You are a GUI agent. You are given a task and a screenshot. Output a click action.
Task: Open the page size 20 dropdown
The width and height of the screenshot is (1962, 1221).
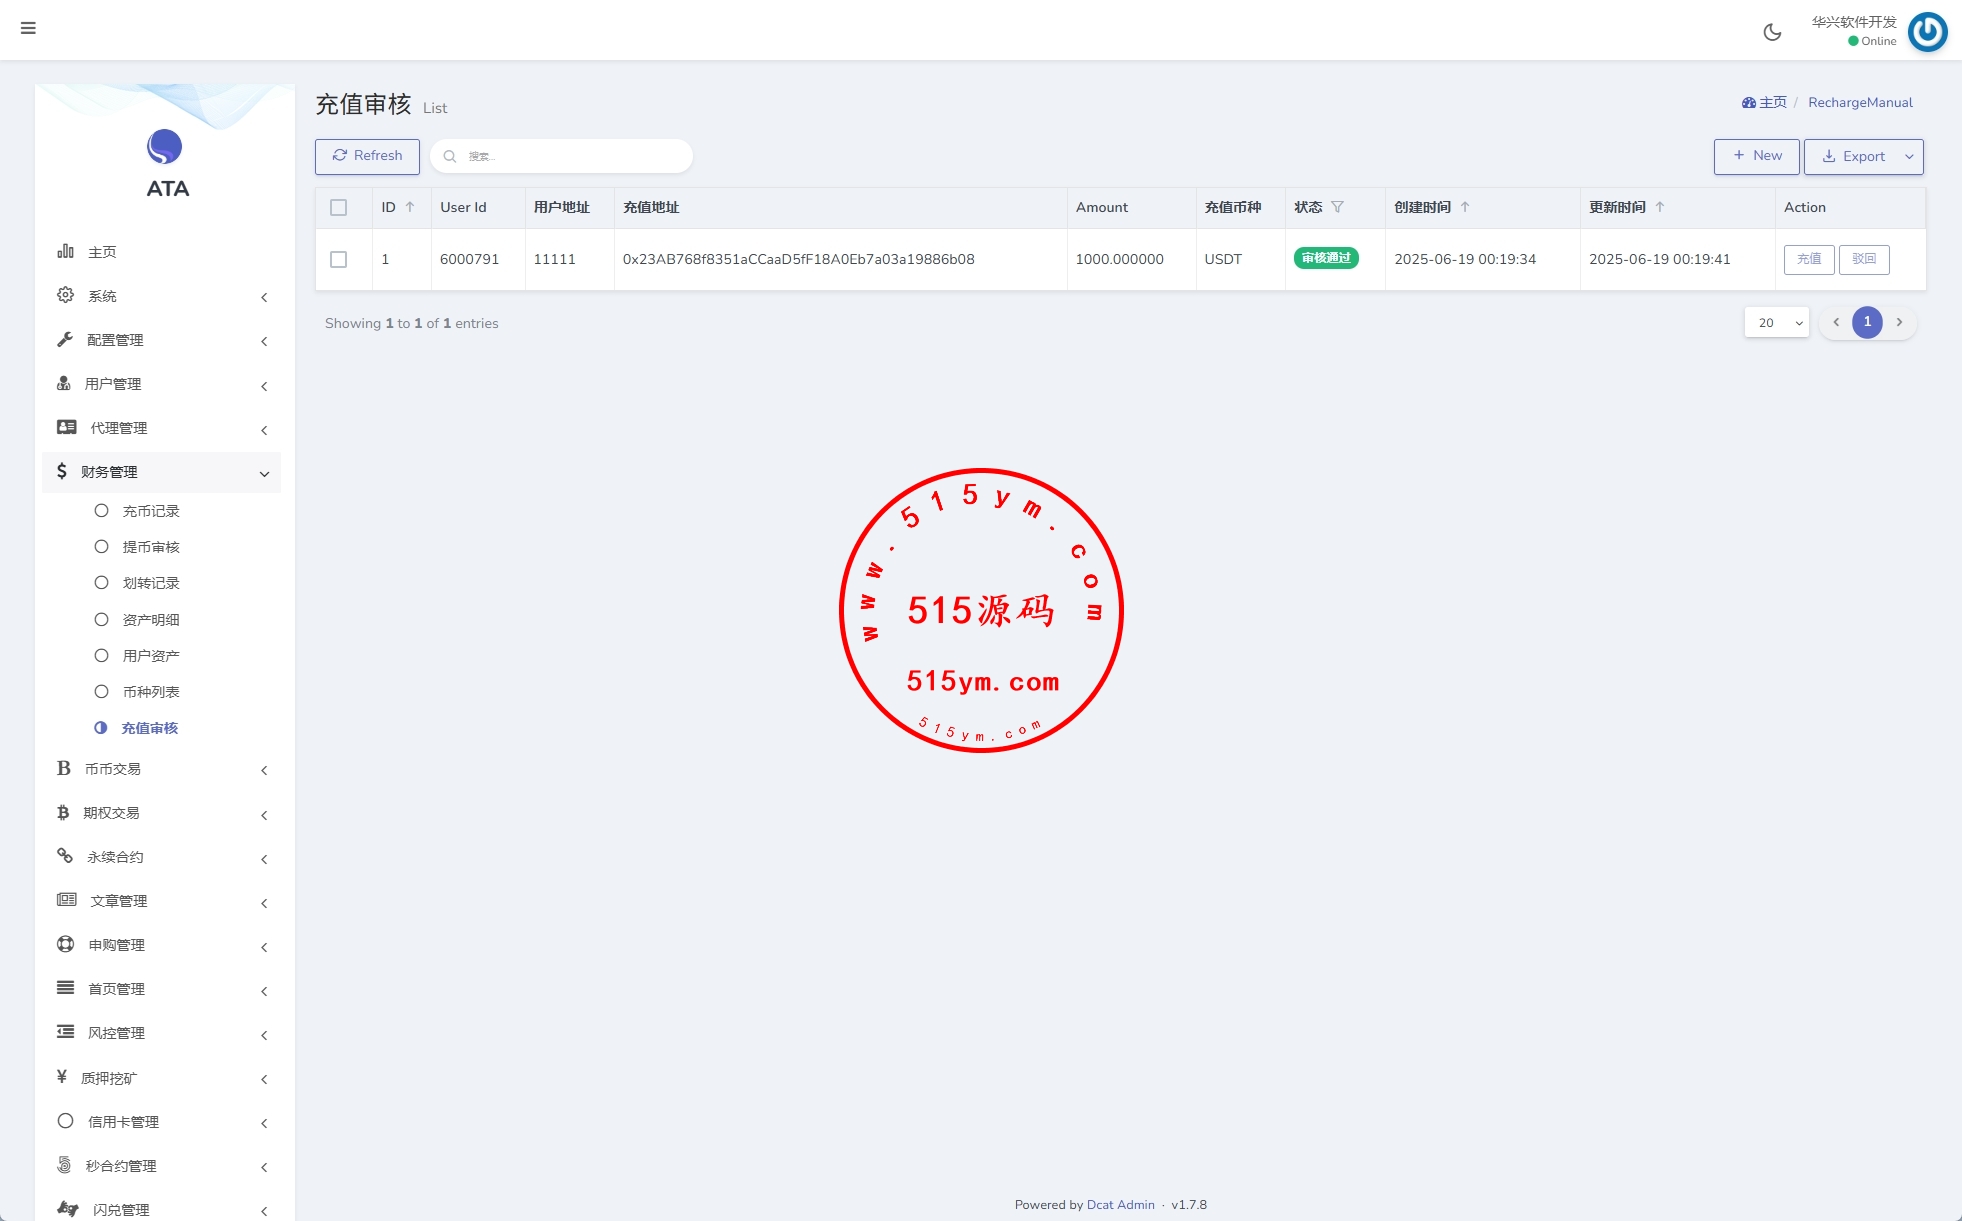coord(1777,323)
